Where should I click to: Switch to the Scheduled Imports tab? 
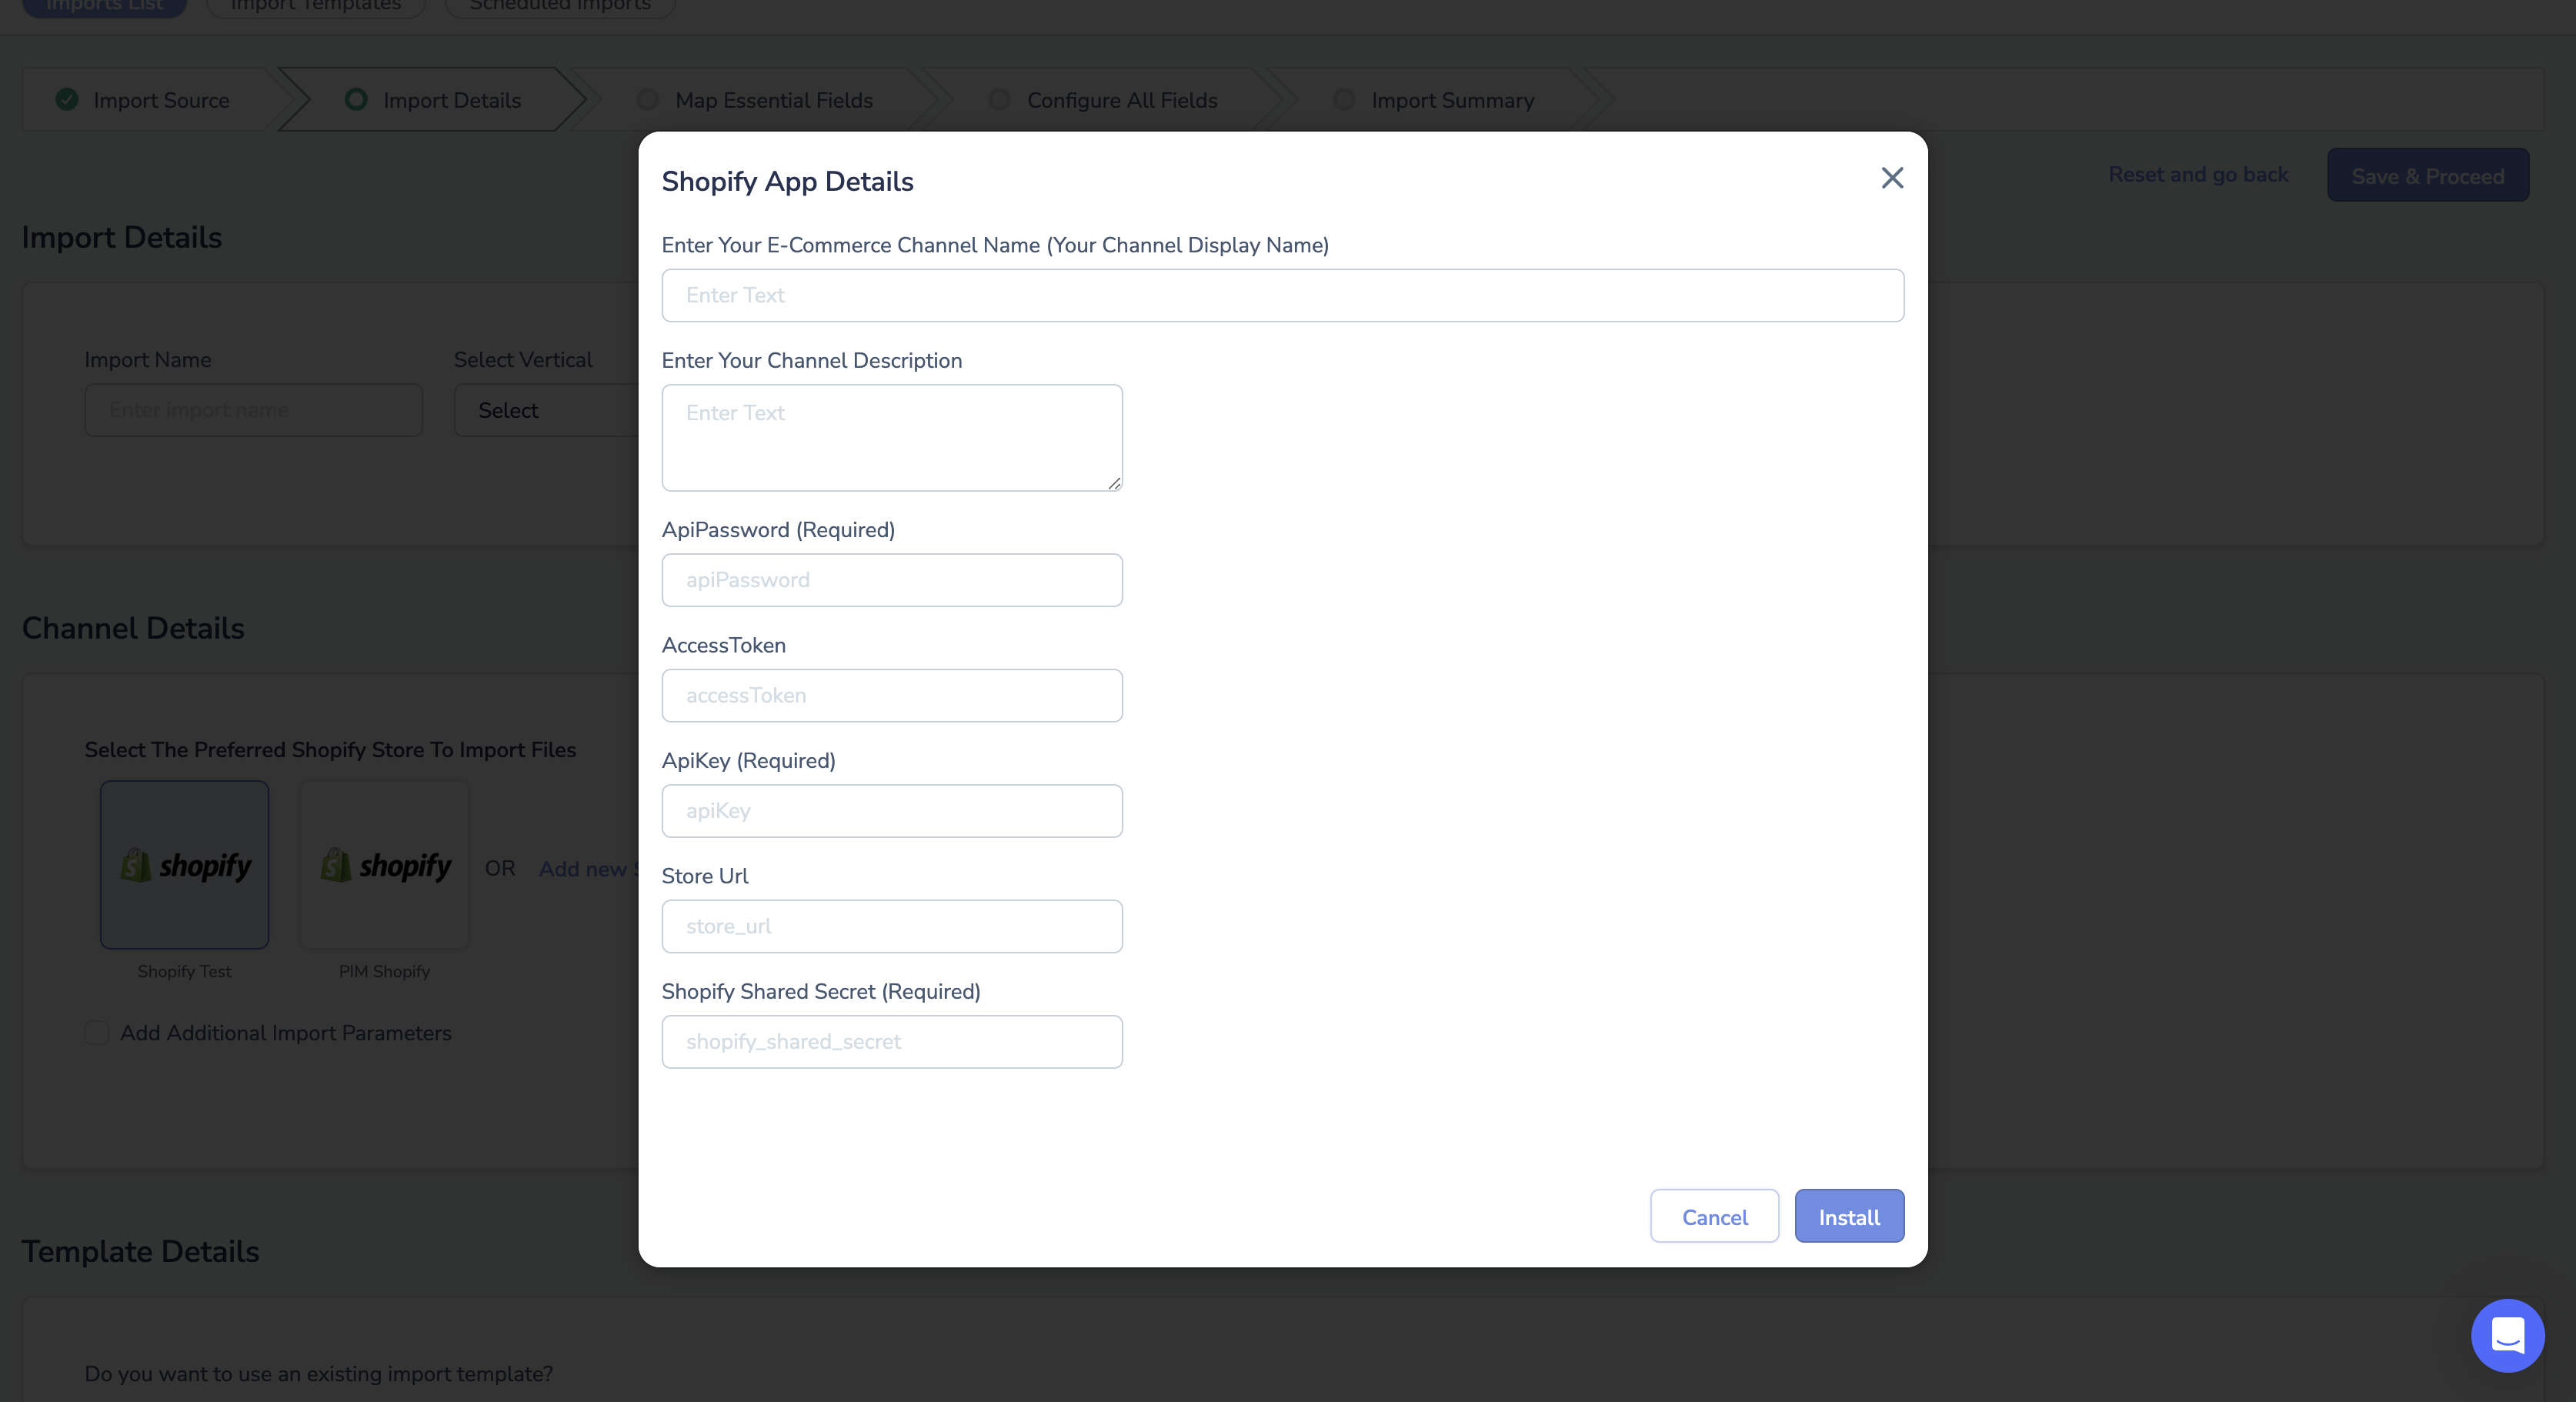(x=560, y=5)
